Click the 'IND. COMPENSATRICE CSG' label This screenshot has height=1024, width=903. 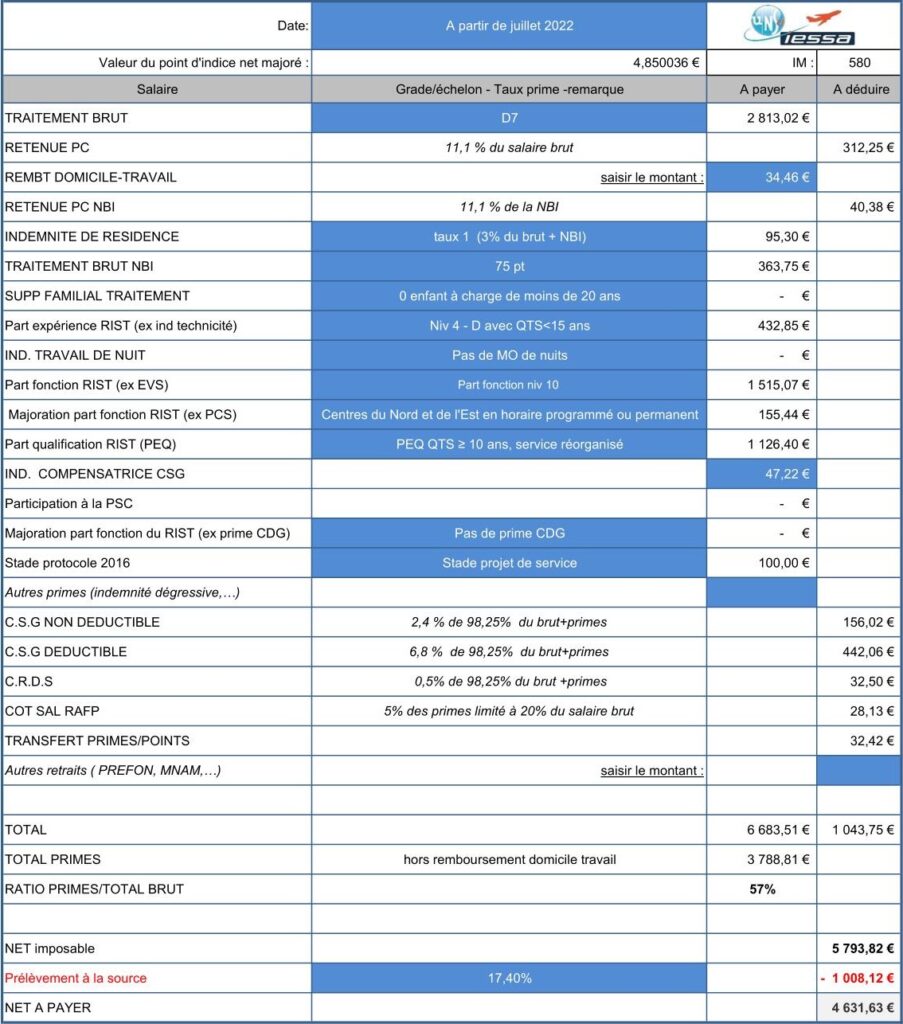95,474
